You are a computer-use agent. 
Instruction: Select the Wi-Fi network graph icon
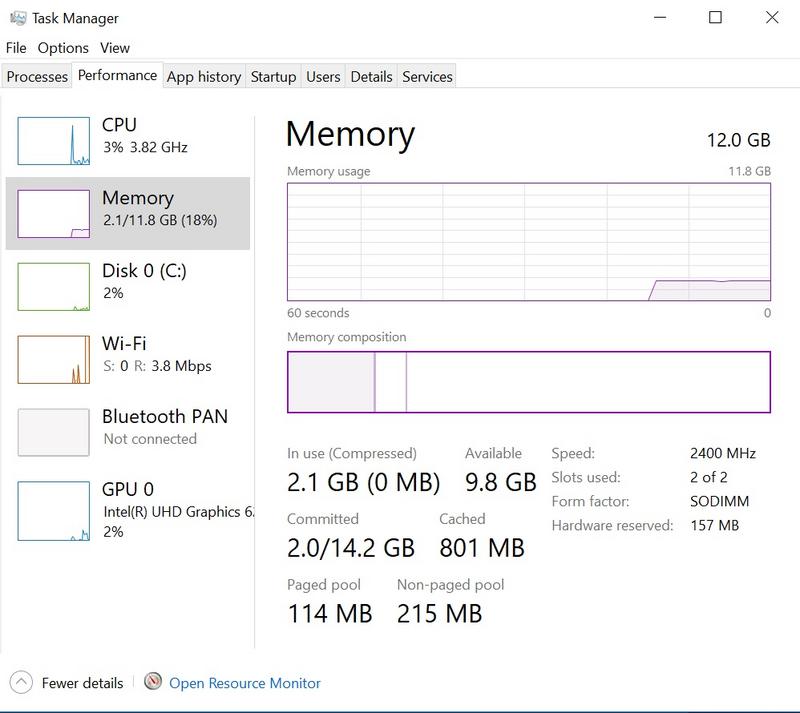pos(53,359)
